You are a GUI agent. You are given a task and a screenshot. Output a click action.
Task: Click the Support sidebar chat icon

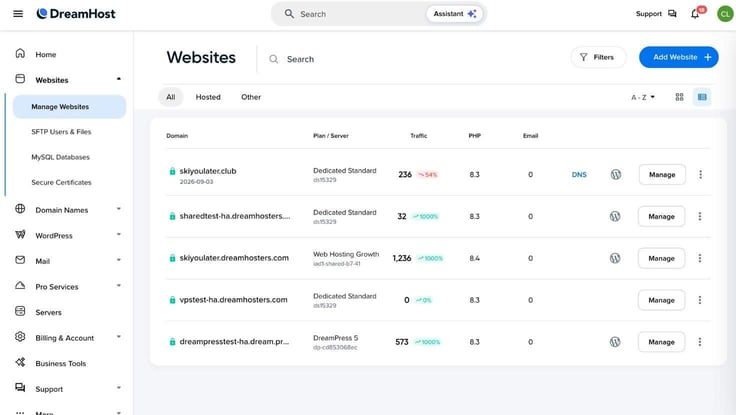click(x=20, y=388)
